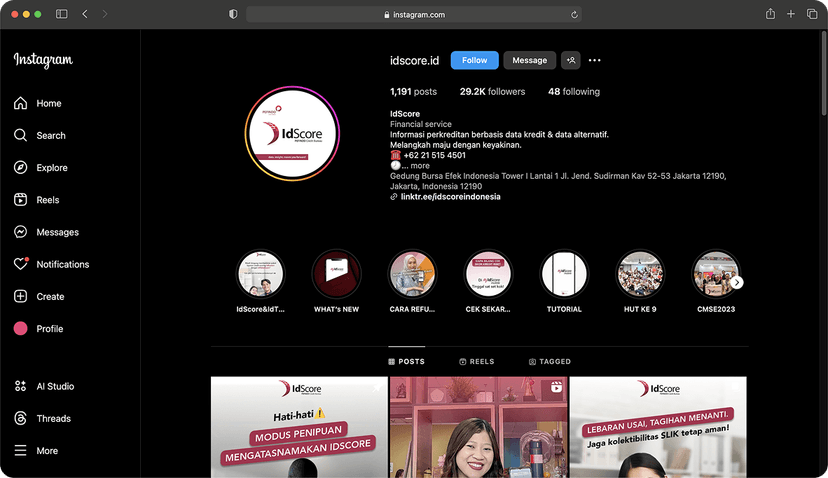
Task: Open CEK SEKAR... highlight
Action: point(488,274)
